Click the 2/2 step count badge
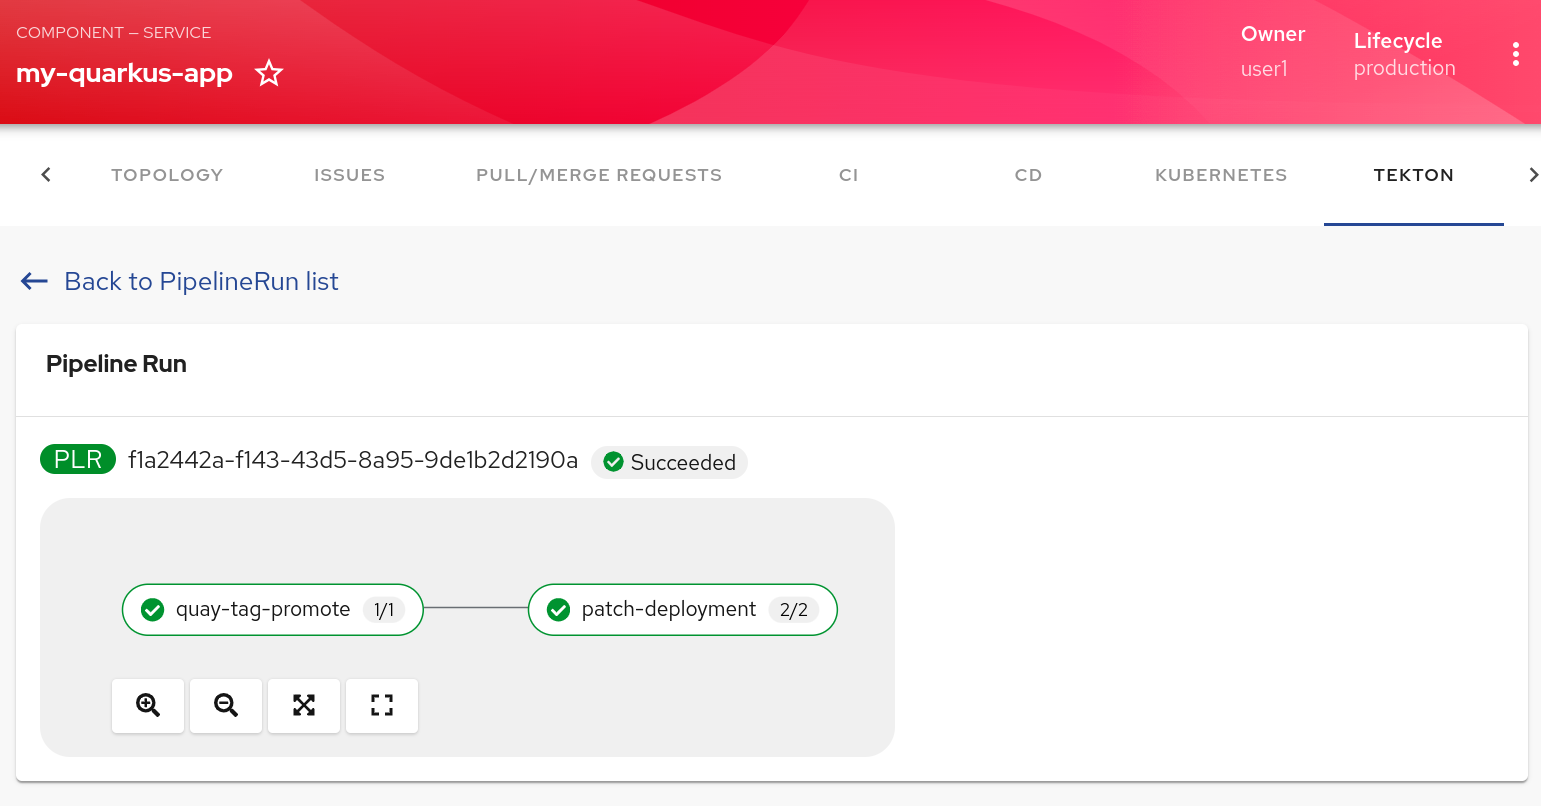The width and height of the screenshot is (1541, 806). (x=794, y=610)
